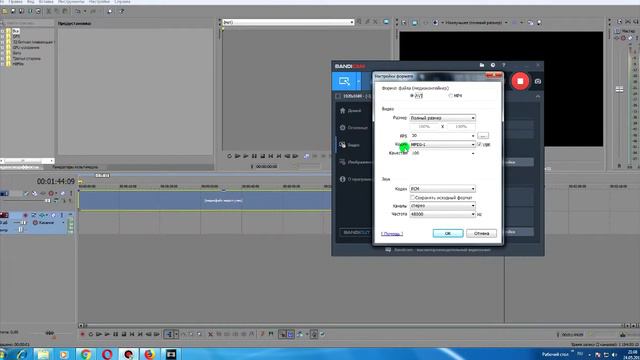Open Bandicam recording mode dropdown arrow
The image size is (640, 360).
(x=358, y=81)
